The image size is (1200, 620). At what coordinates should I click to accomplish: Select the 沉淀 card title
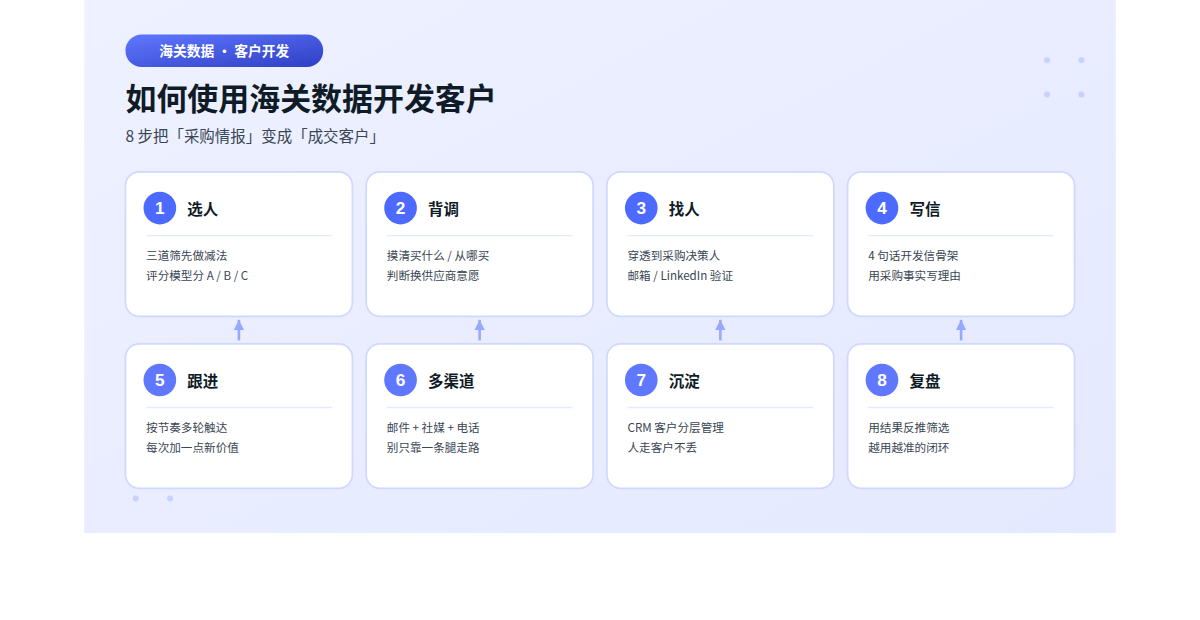point(684,381)
